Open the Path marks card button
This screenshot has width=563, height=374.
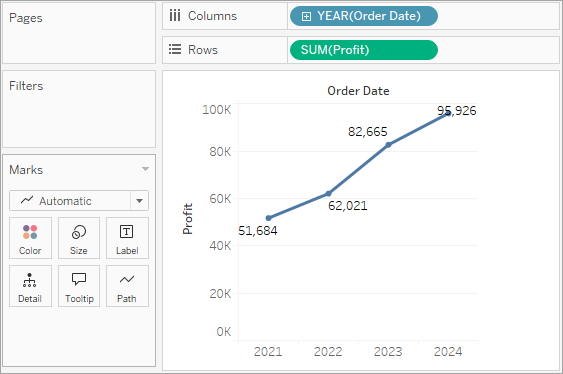[x=127, y=286]
